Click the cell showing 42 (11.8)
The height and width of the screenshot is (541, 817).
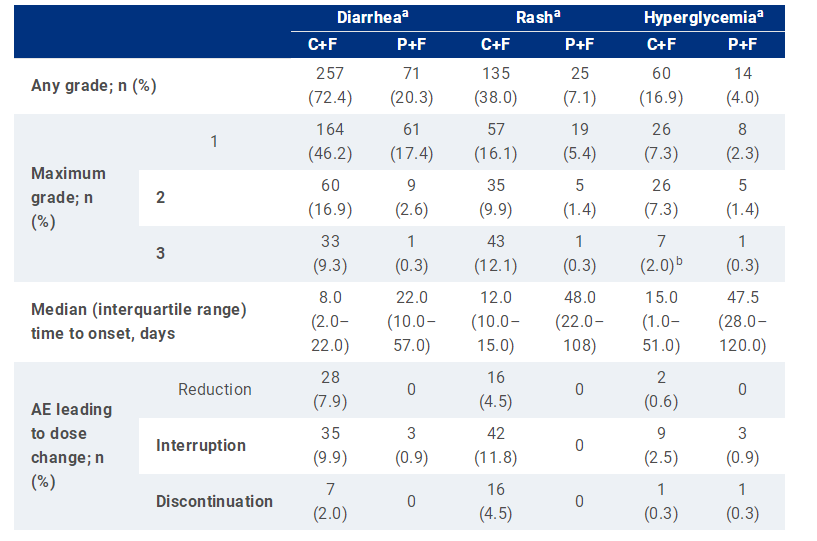(496, 445)
